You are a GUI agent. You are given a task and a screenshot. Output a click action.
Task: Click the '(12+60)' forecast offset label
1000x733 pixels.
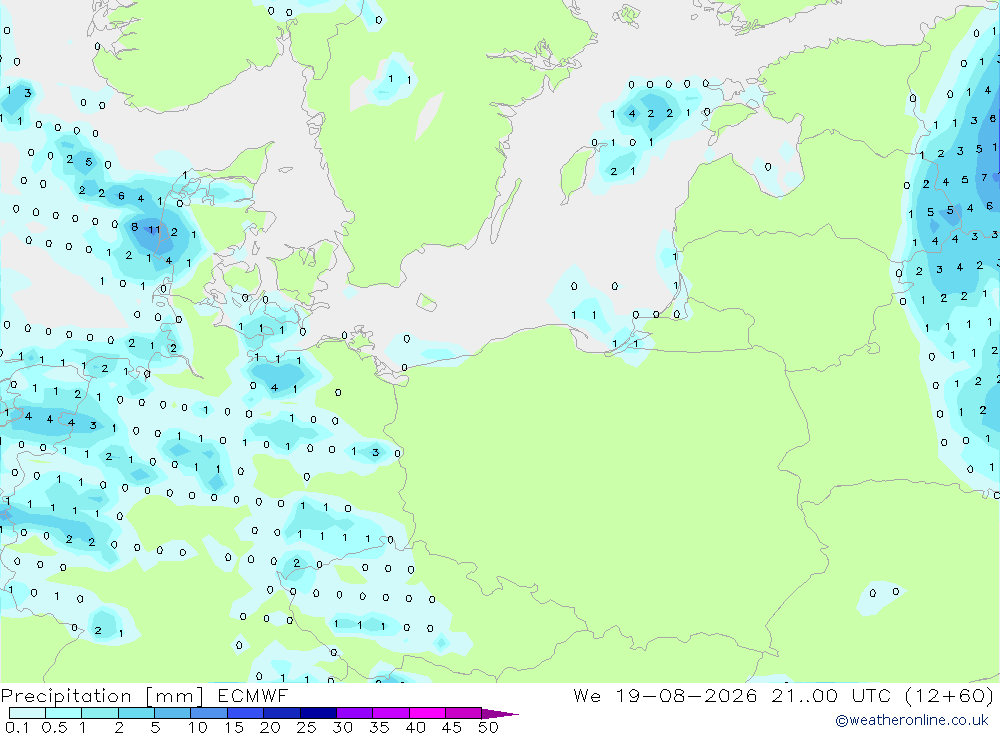pos(949,695)
